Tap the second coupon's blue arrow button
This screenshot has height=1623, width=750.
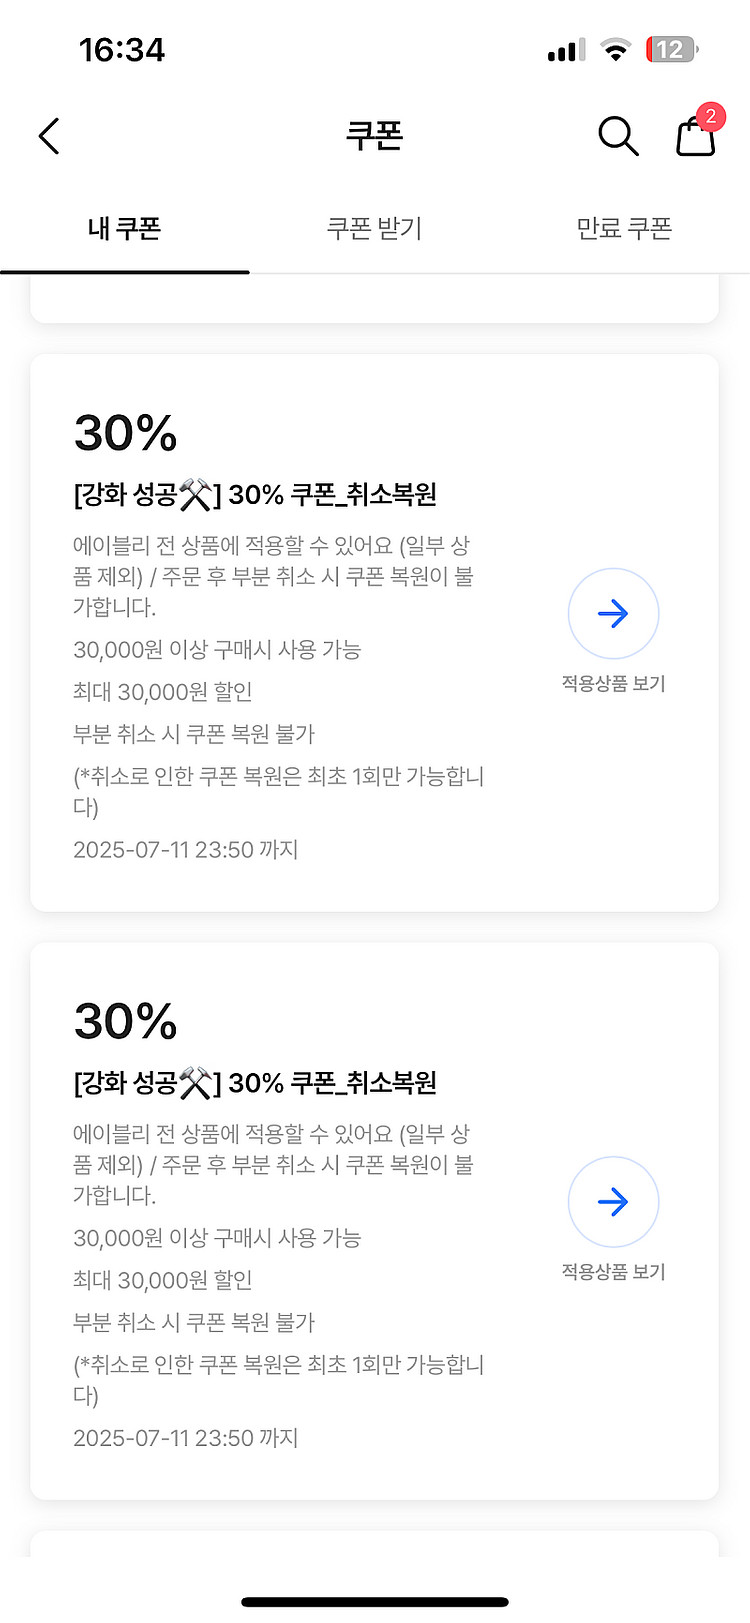tap(613, 1201)
